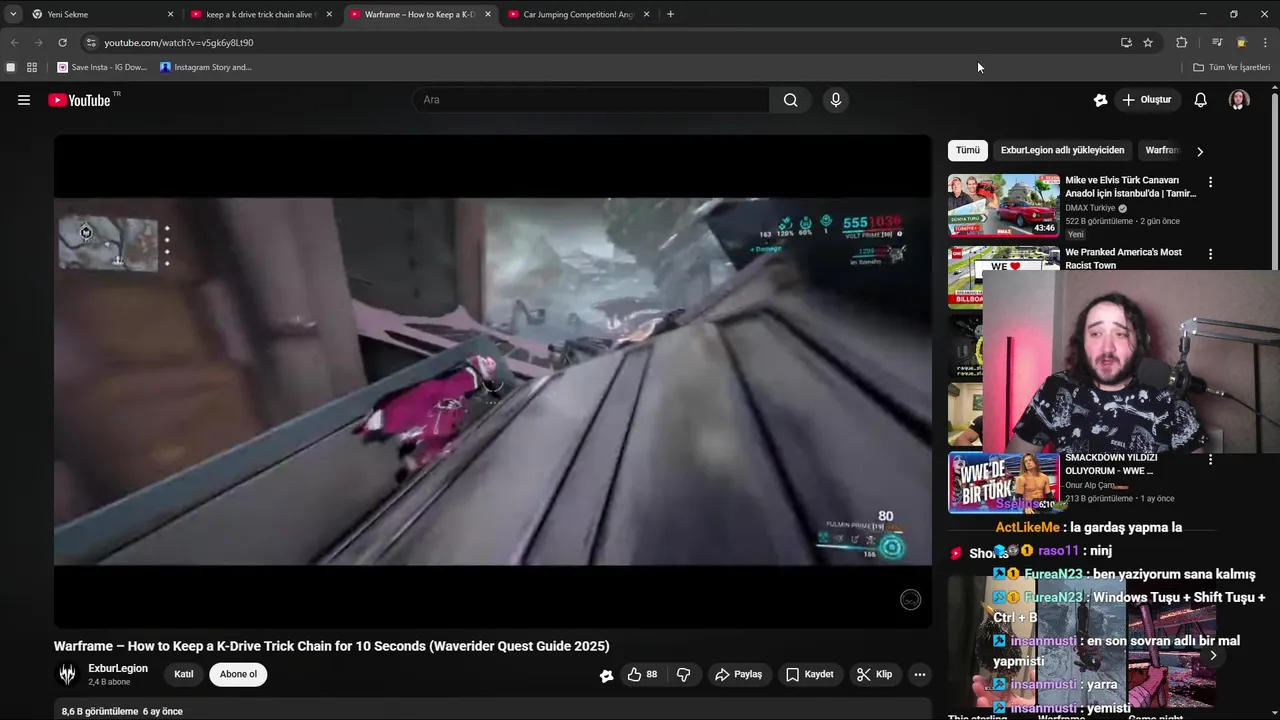The height and width of the screenshot is (720, 1280).
Task: Install app icon in address bar
Action: pos(1126,43)
